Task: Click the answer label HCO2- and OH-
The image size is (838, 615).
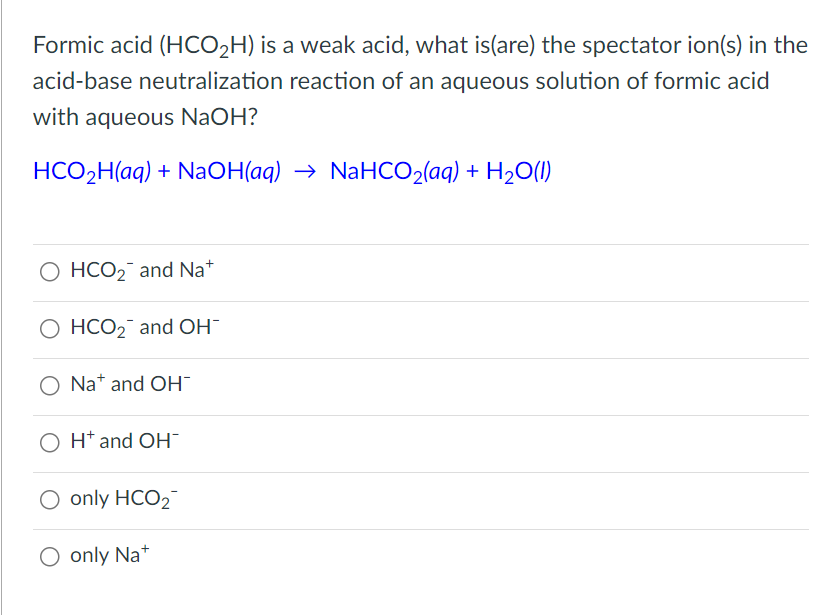Action: 144,327
